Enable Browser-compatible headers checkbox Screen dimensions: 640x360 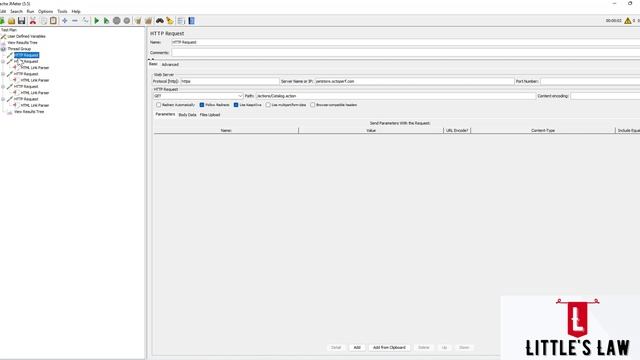[x=313, y=105]
